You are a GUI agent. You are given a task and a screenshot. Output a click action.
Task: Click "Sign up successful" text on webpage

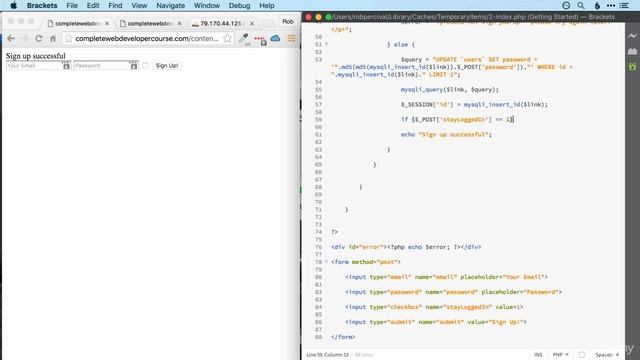(x=36, y=56)
